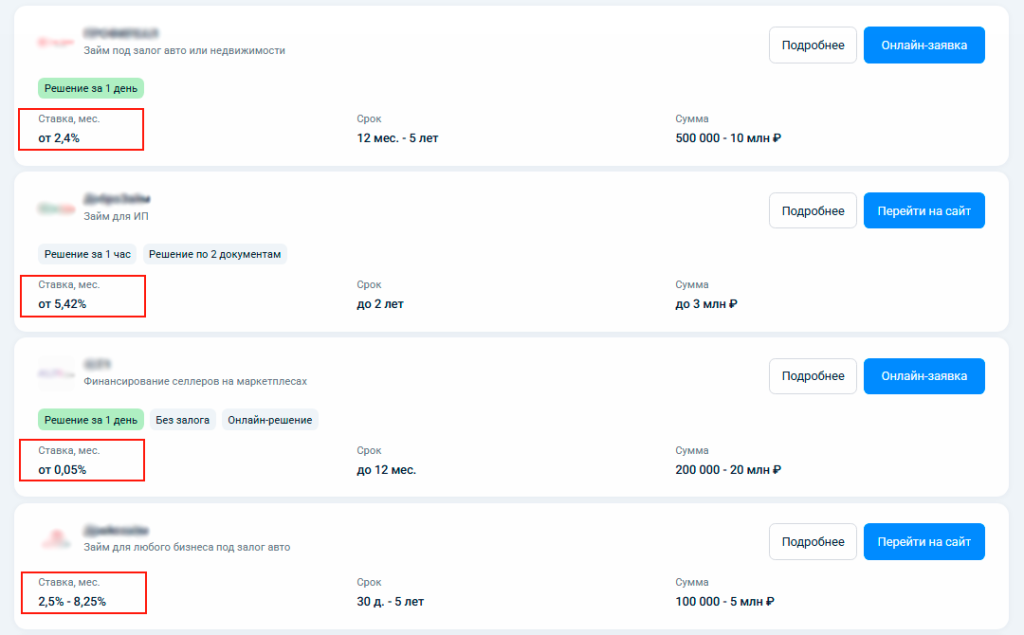Click Онлайн-заявка for seller financing offer
1024x635 pixels.
tap(924, 376)
